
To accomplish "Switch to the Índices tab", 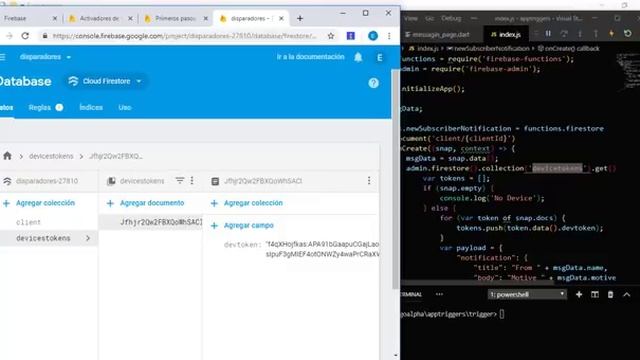I will point(91,107).
